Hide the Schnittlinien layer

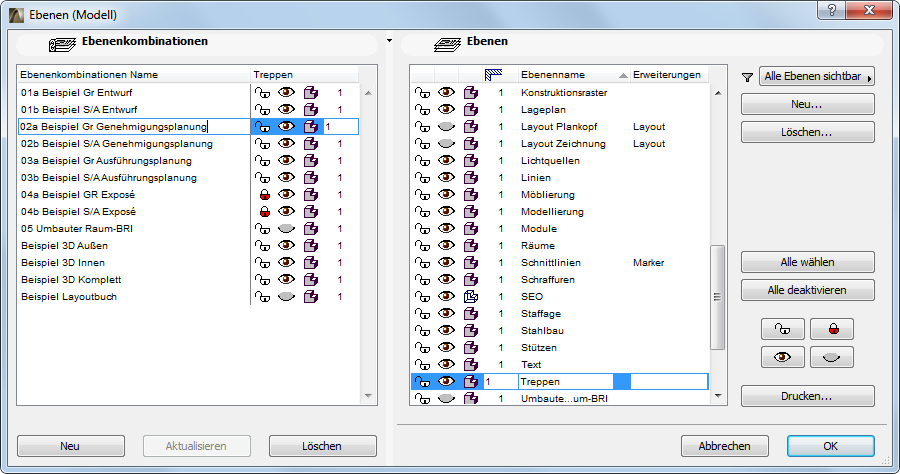click(x=446, y=262)
